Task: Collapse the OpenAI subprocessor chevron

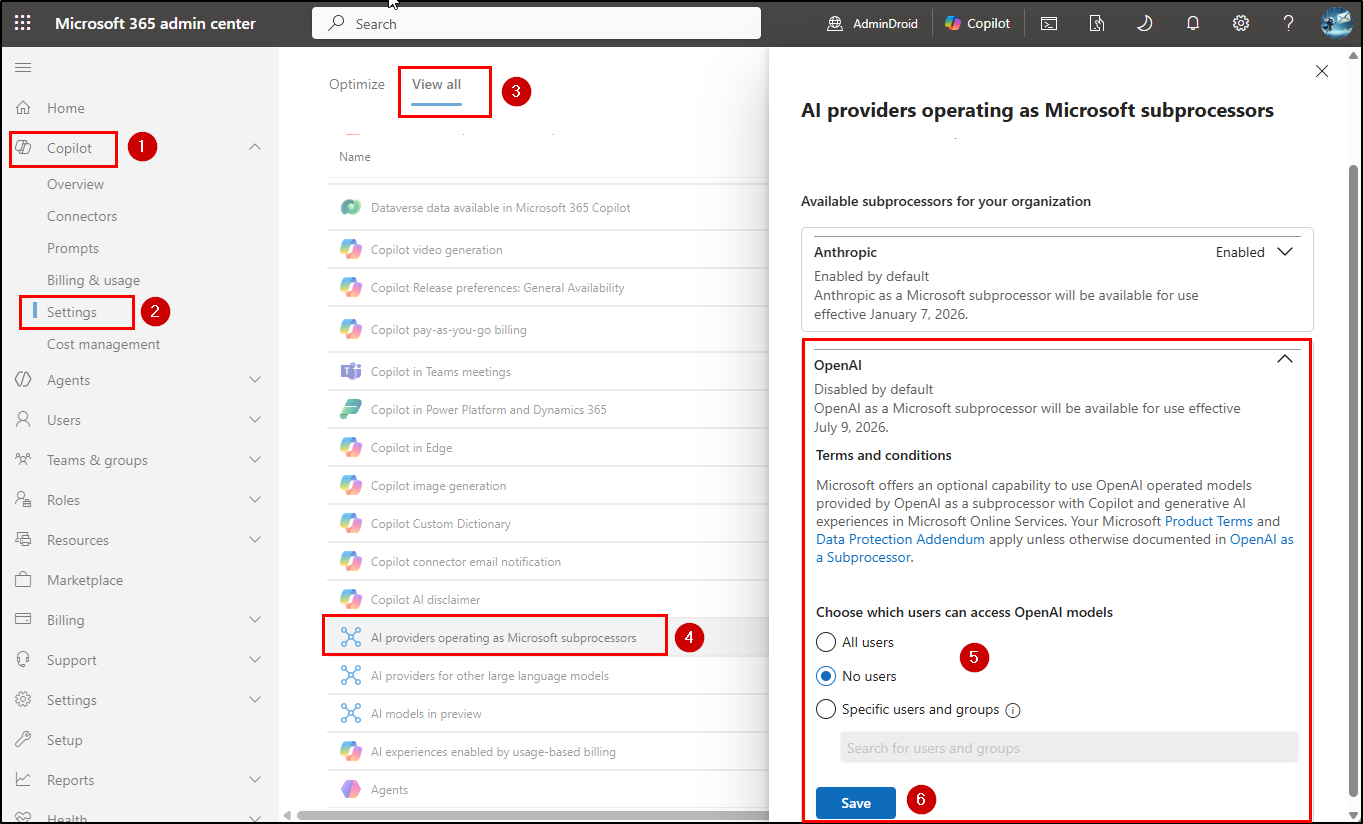Action: 1286,359
